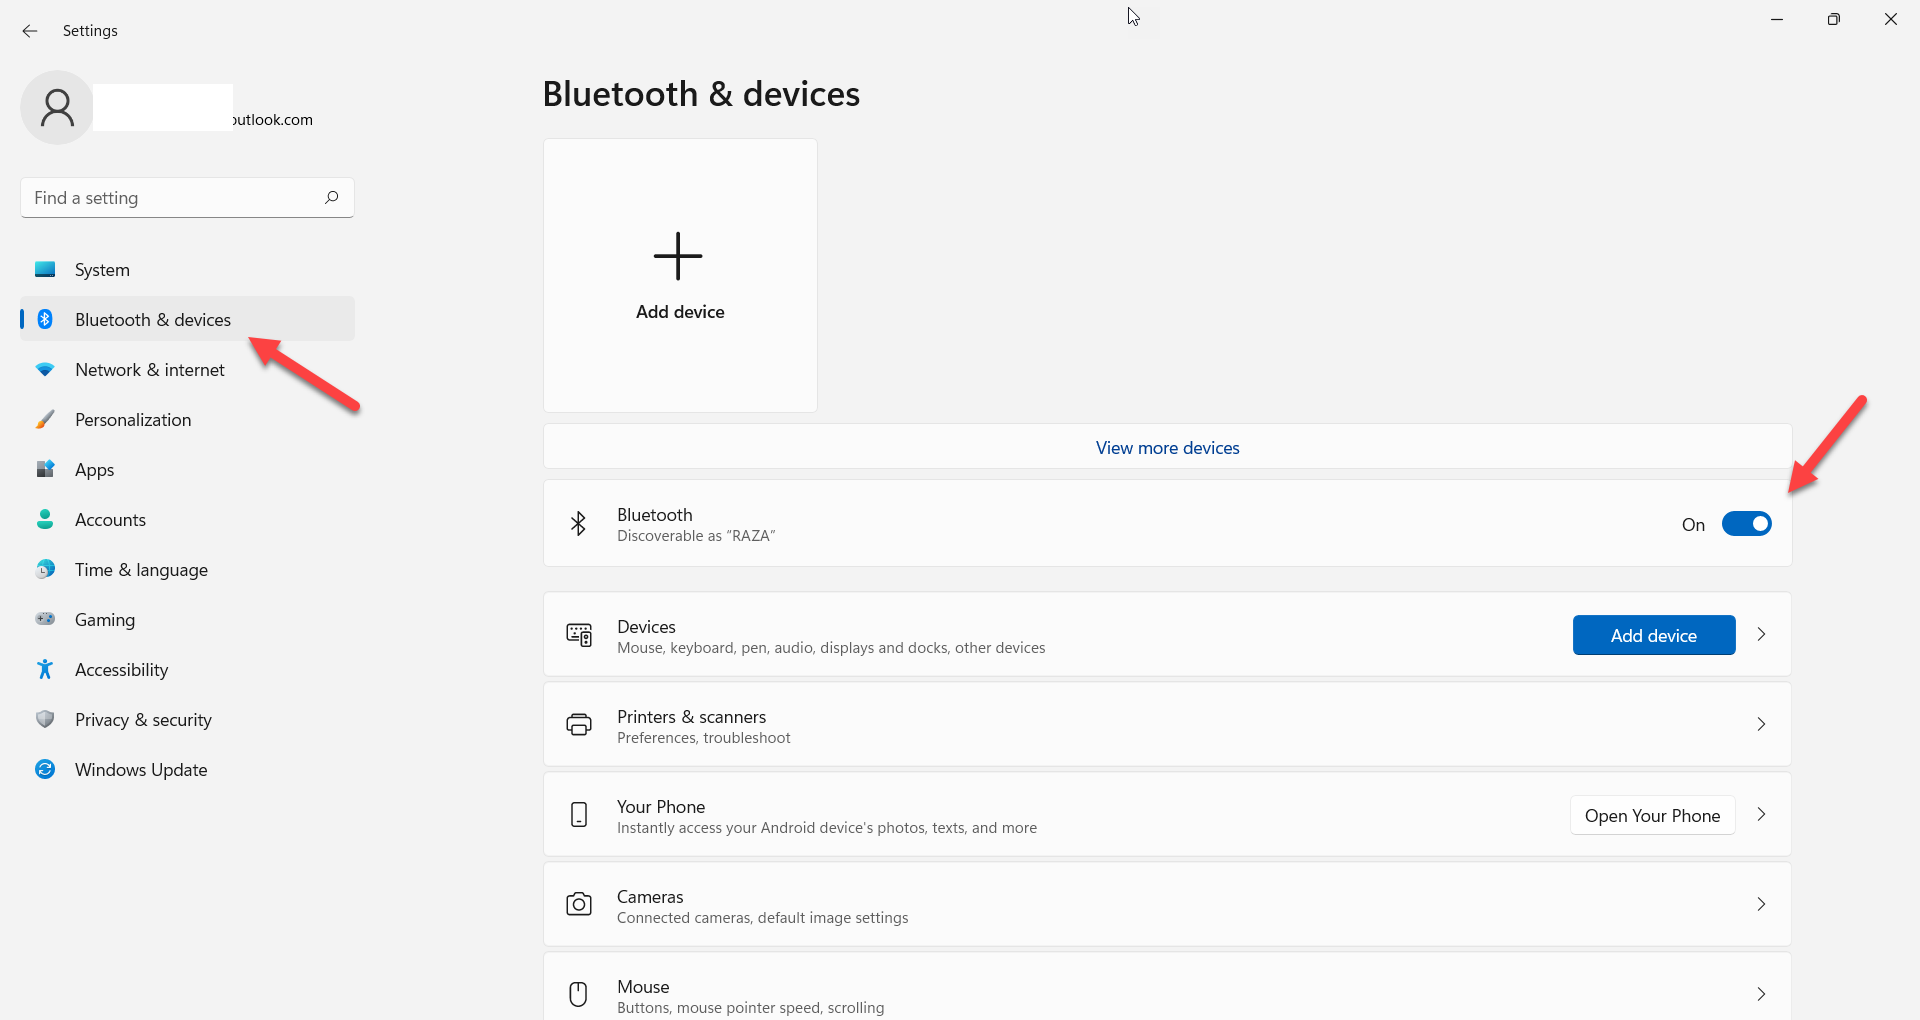Turn off the Bluetooth toggle
Viewport: 1920px width, 1020px height.
click(1746, 524)
